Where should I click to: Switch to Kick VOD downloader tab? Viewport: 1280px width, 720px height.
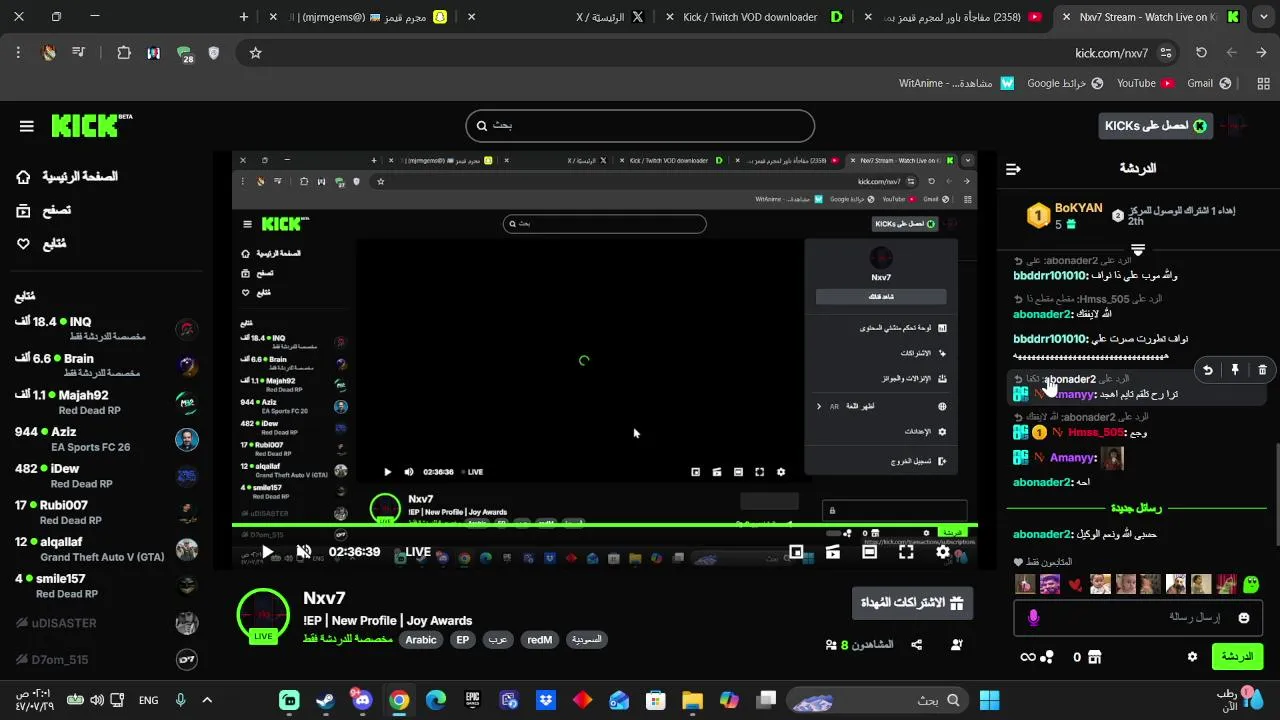pyautogui.click(x=750, y=17)
